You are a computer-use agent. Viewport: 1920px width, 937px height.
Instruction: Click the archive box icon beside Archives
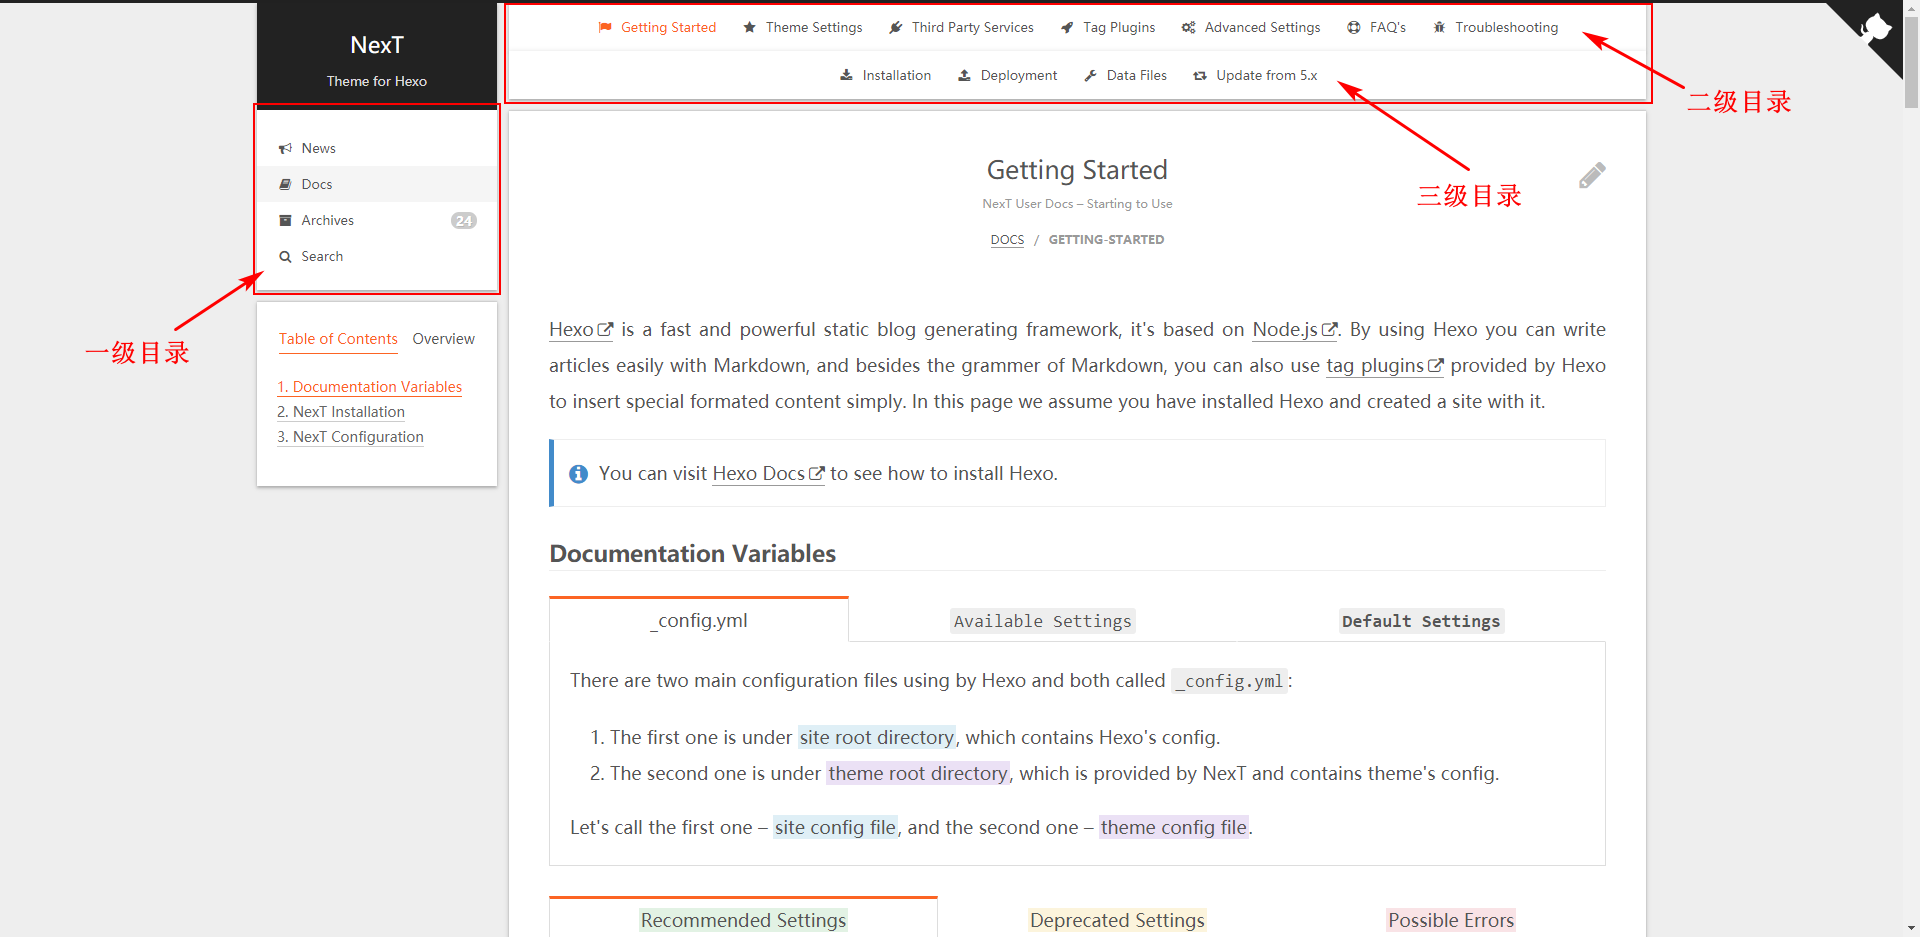tap(285, 220)
